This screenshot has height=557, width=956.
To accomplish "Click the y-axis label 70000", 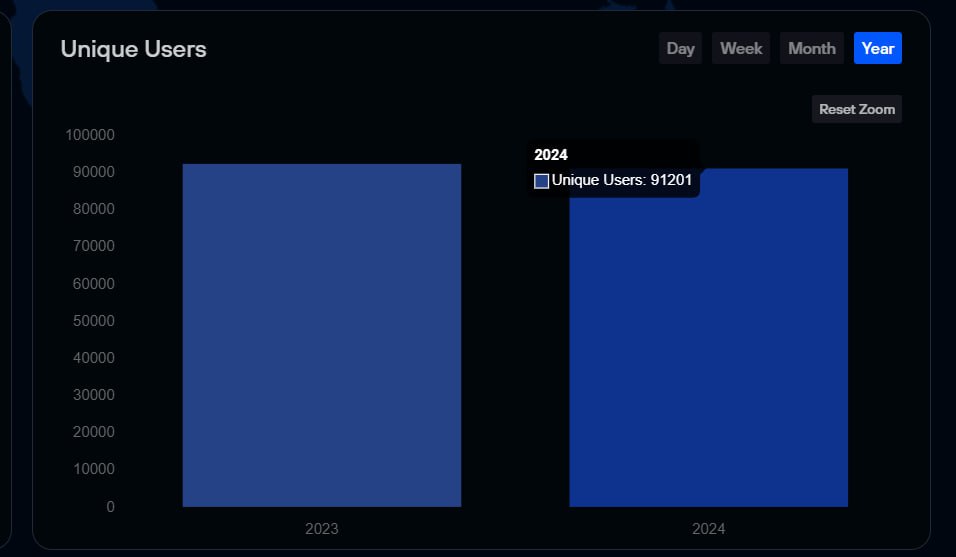I will pyautogui.click(x=93, y=246).
